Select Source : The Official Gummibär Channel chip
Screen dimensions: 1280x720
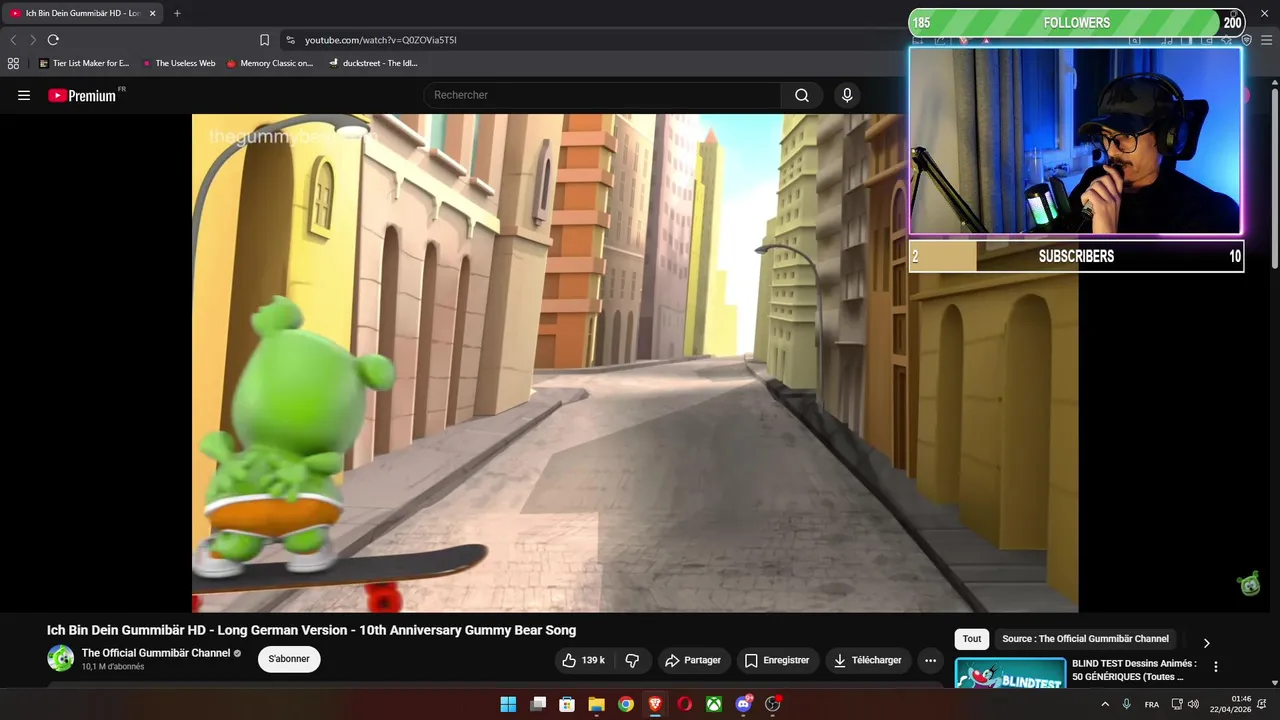[x=1085, y=639]
